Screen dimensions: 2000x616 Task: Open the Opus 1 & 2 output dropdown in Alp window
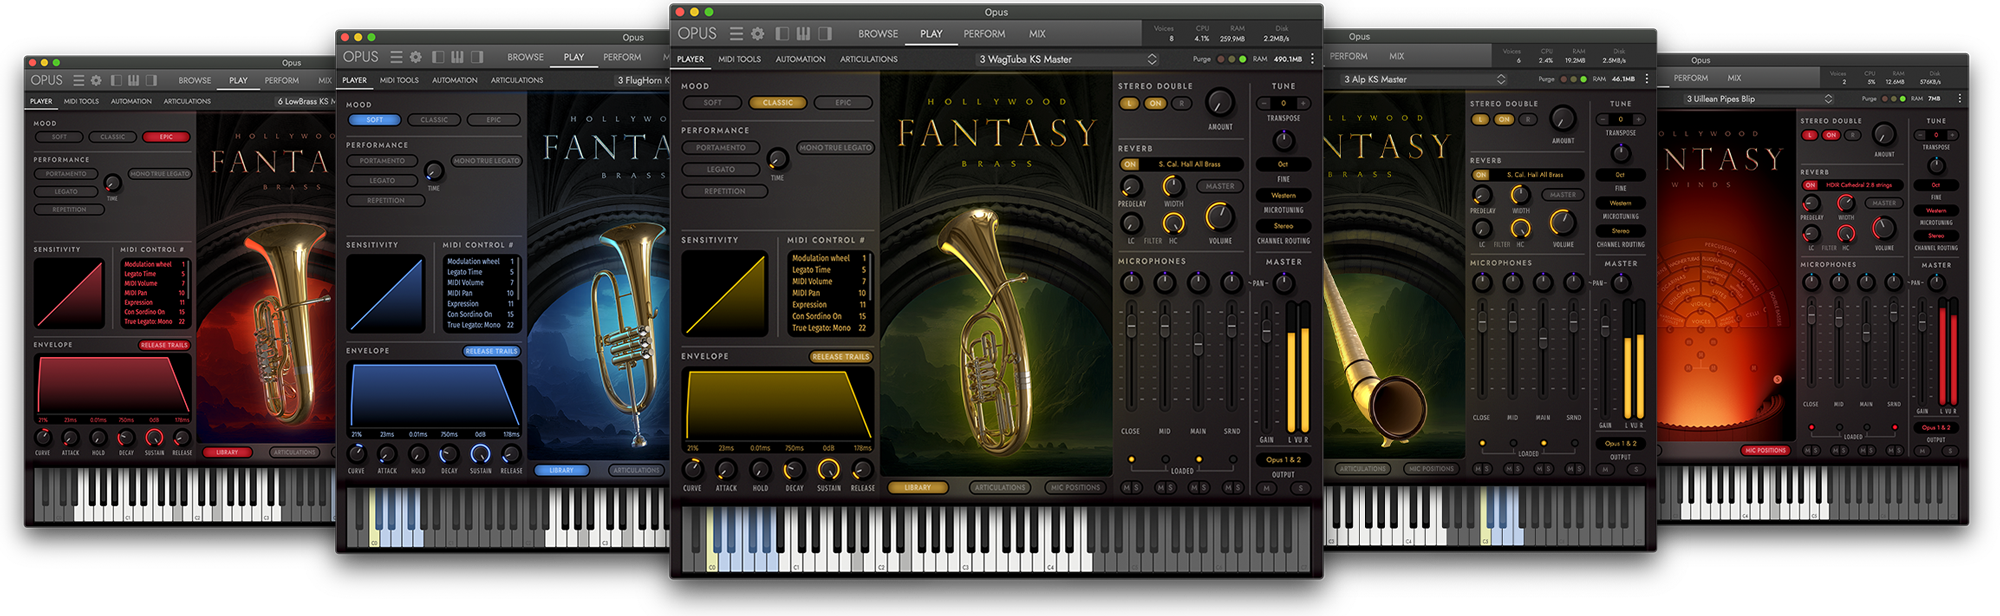(x=1620, y=444)
